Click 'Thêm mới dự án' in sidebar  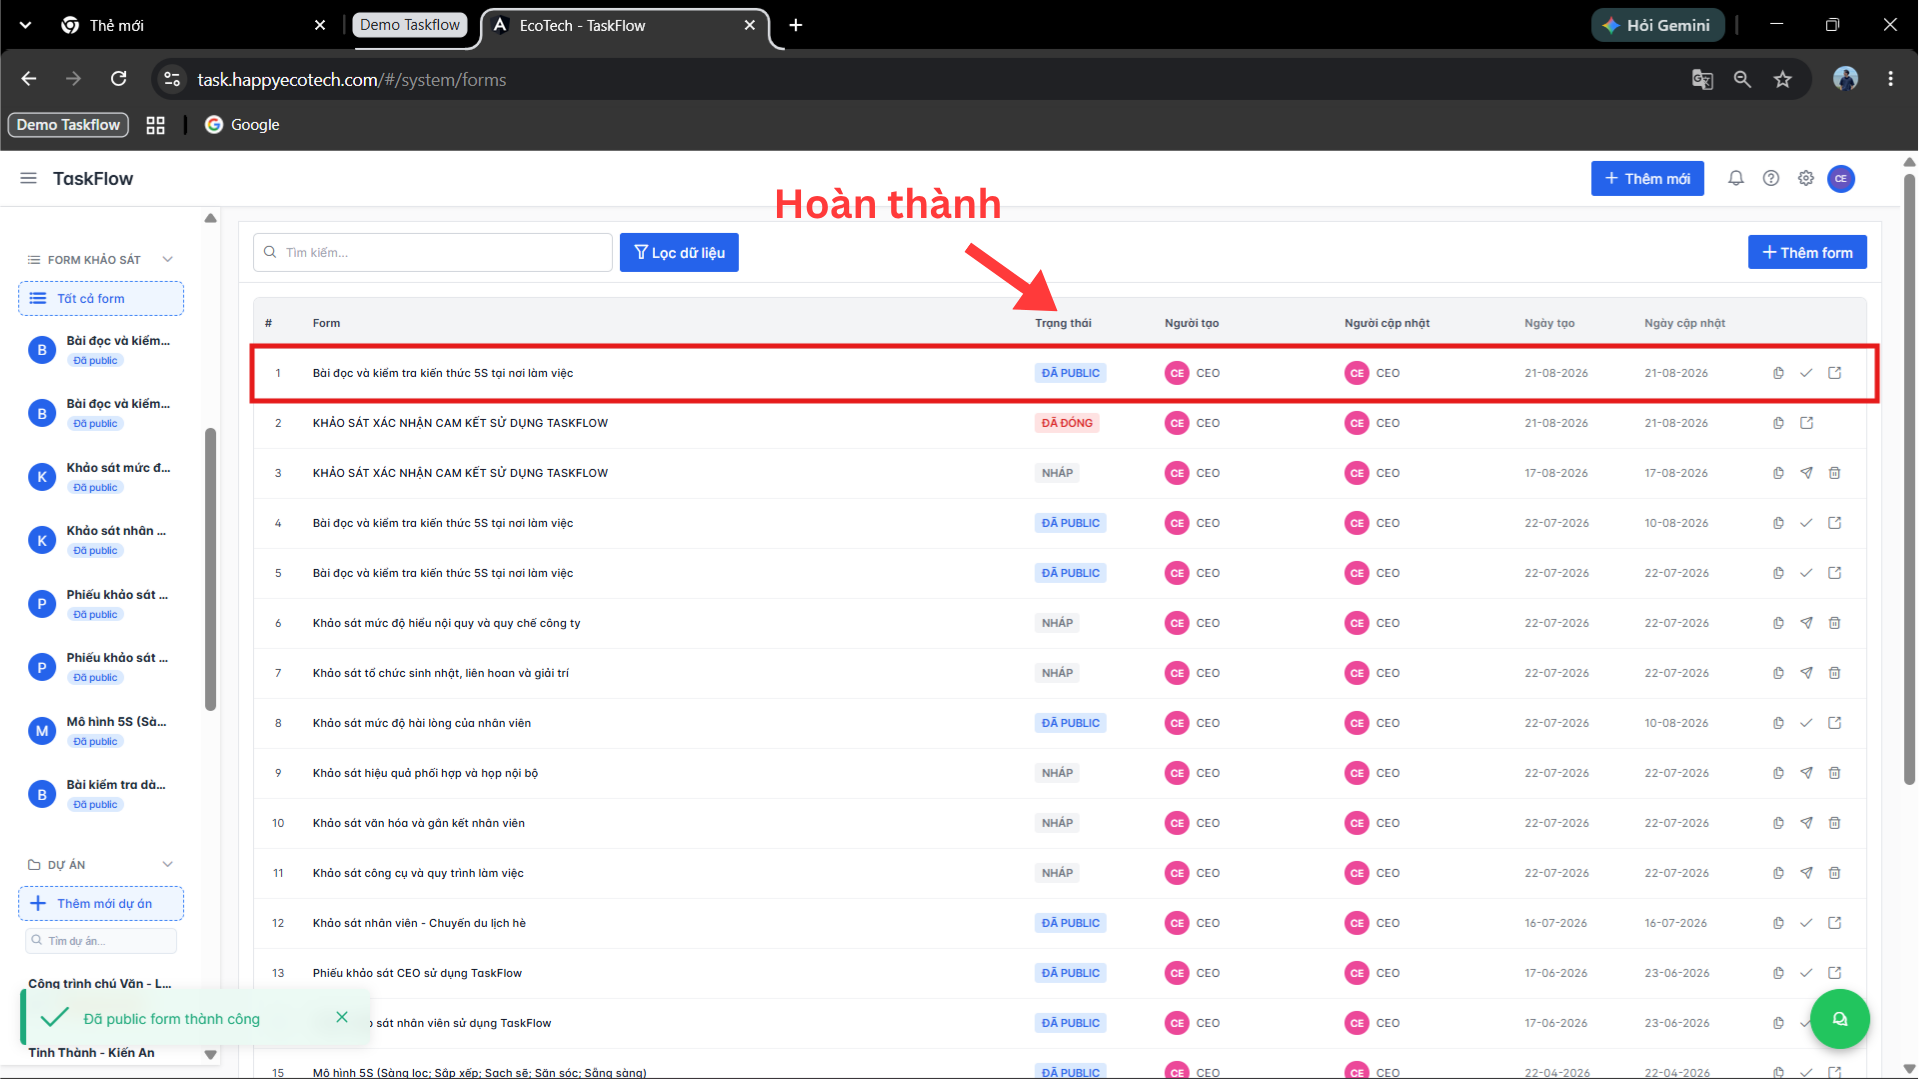tap(101, 904)
